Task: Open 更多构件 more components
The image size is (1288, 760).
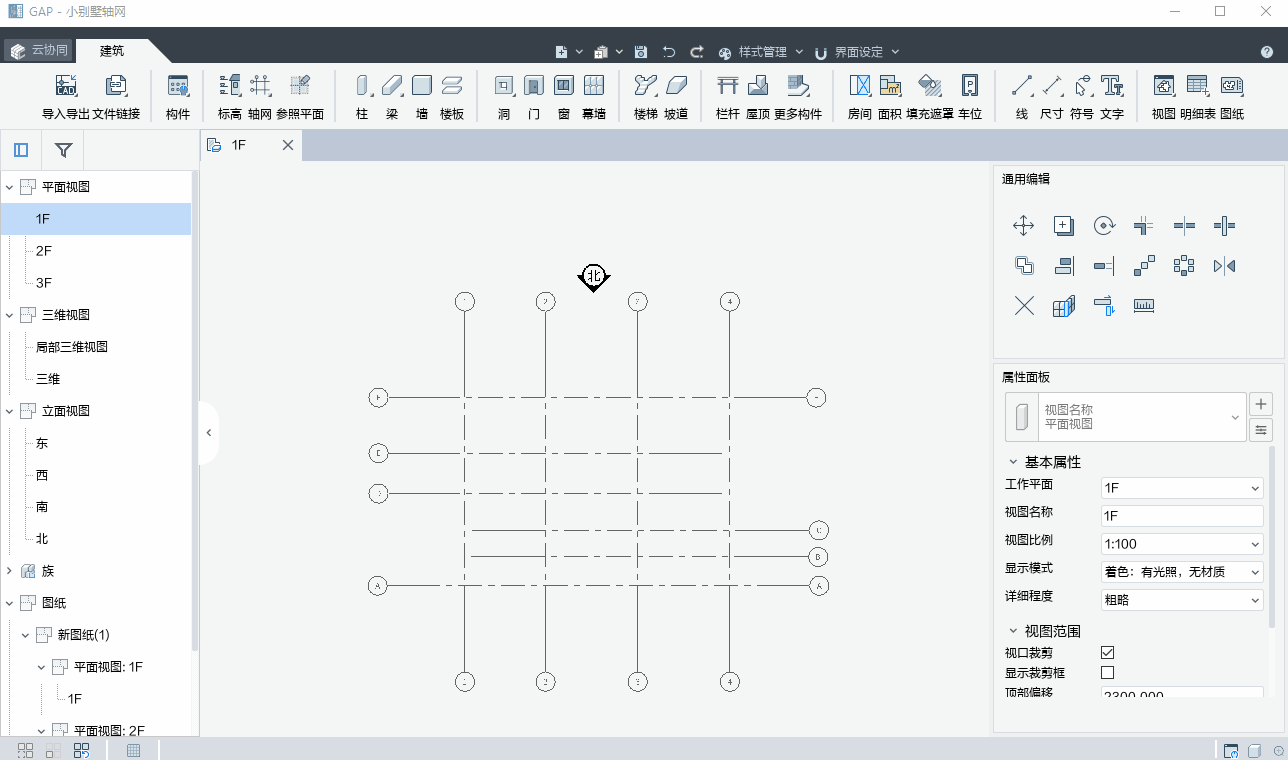Action: click(x=798, y=97)
